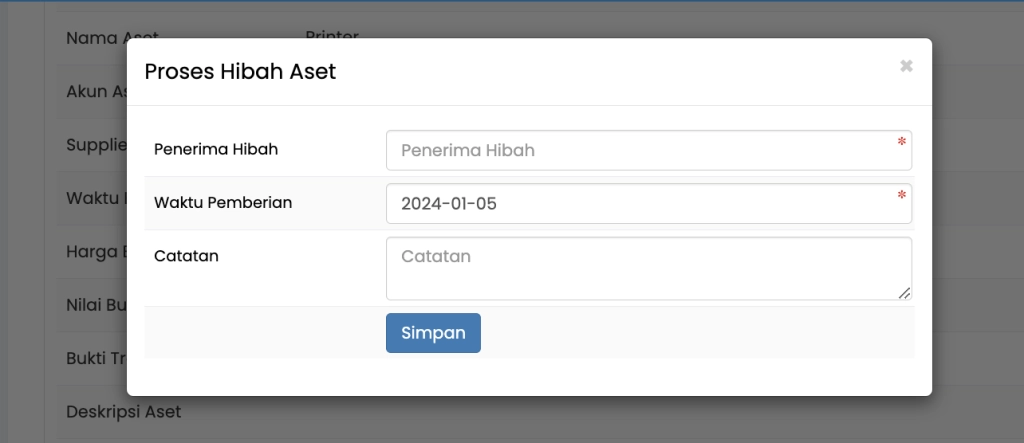Select the Penerima Hibah field label
This screenshot has width=1024, height=443.
[216, 149]
